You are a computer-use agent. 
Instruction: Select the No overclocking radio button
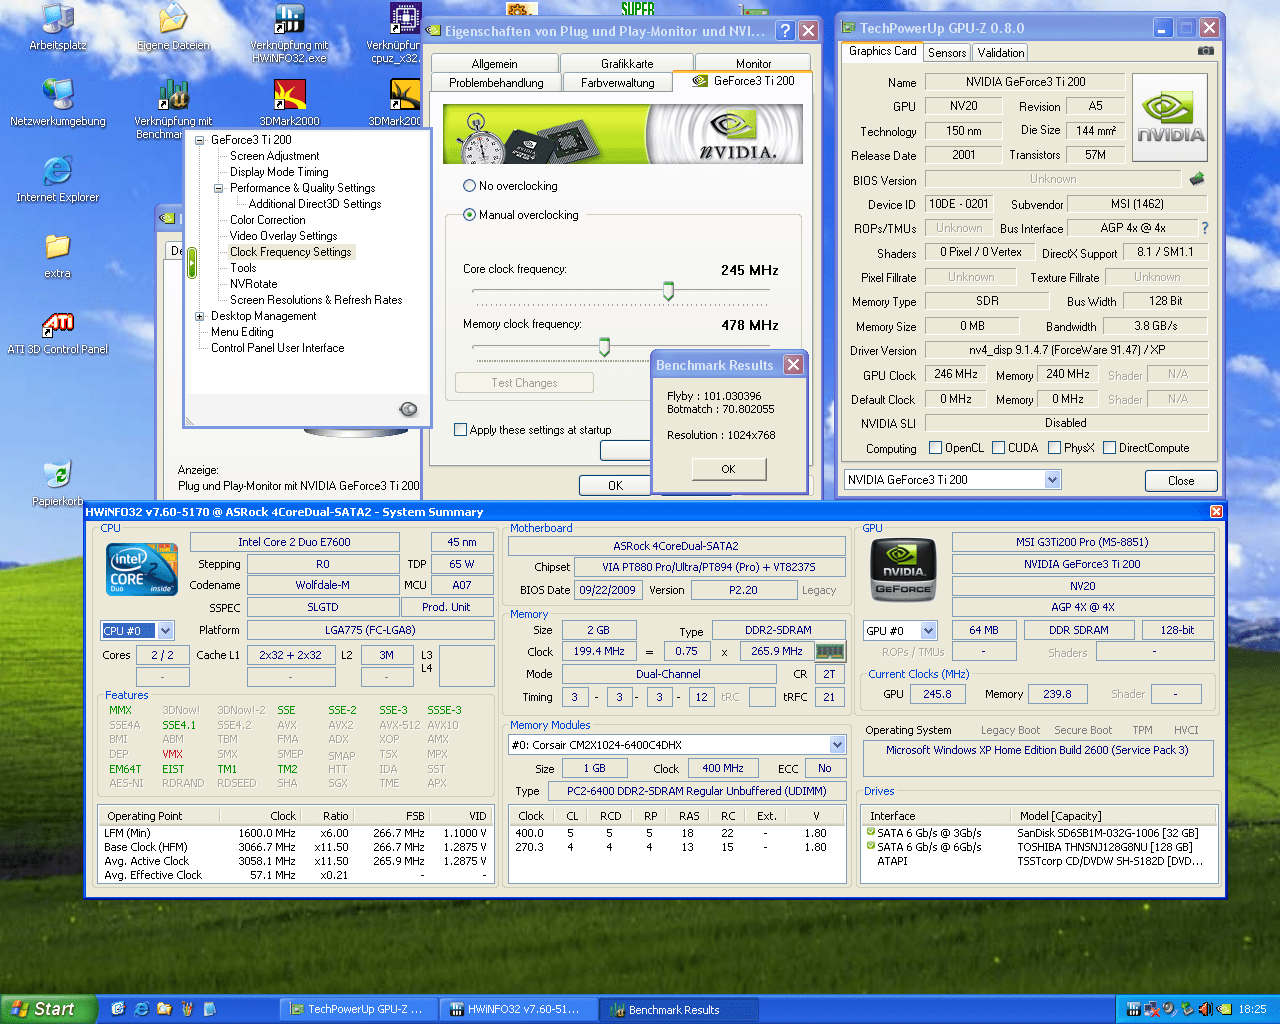[x=469, y=186]
